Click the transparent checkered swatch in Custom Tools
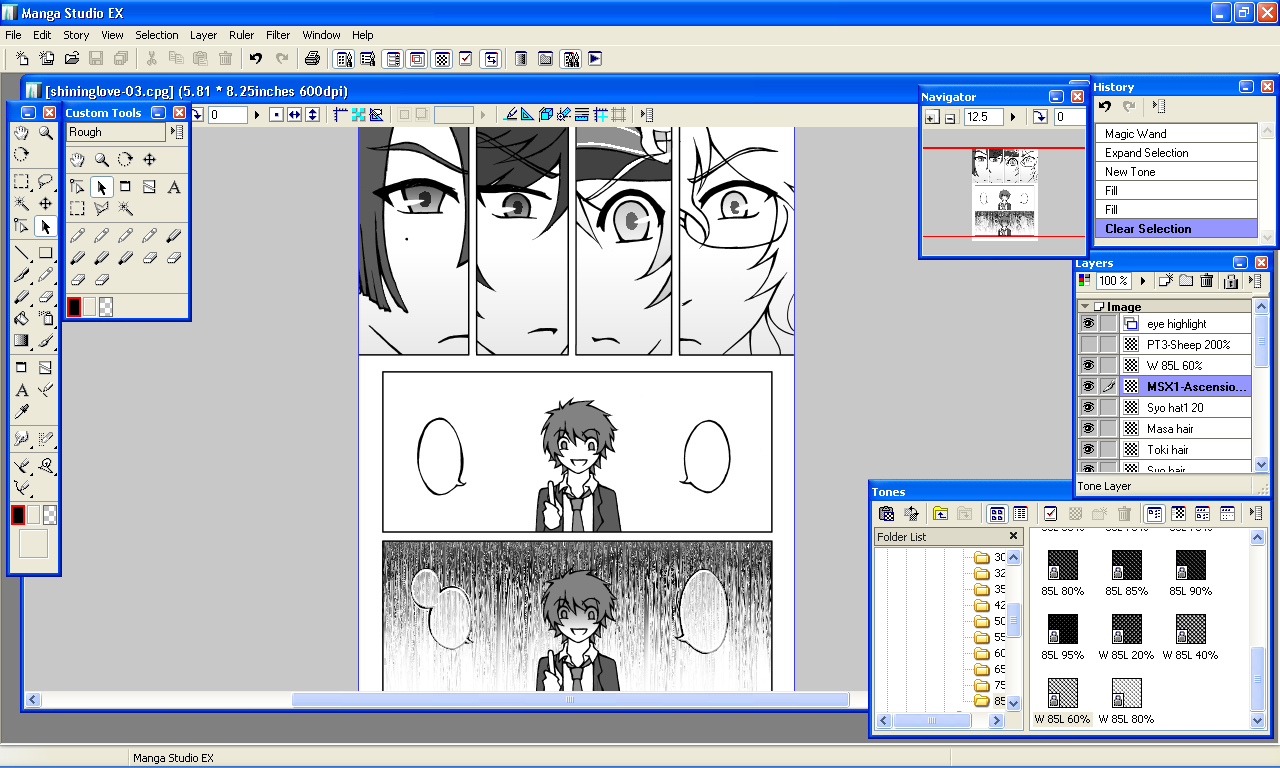Image resolution: width=1280 pixels, height=768 pixels. 106,307
